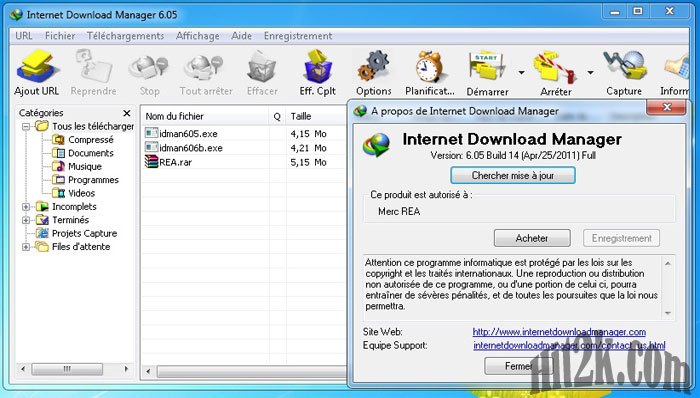
Task: Select the Musique category
Action: (85, 166)
